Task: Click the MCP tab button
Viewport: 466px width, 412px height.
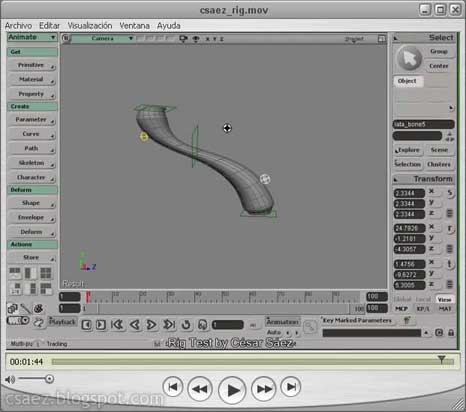Action: 401,309
